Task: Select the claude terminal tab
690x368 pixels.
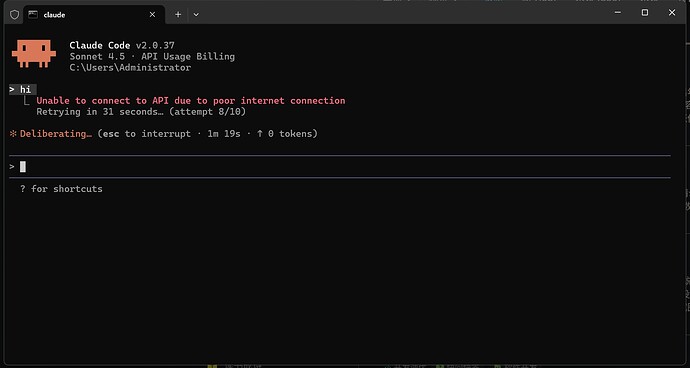Action: coord(94,15)
